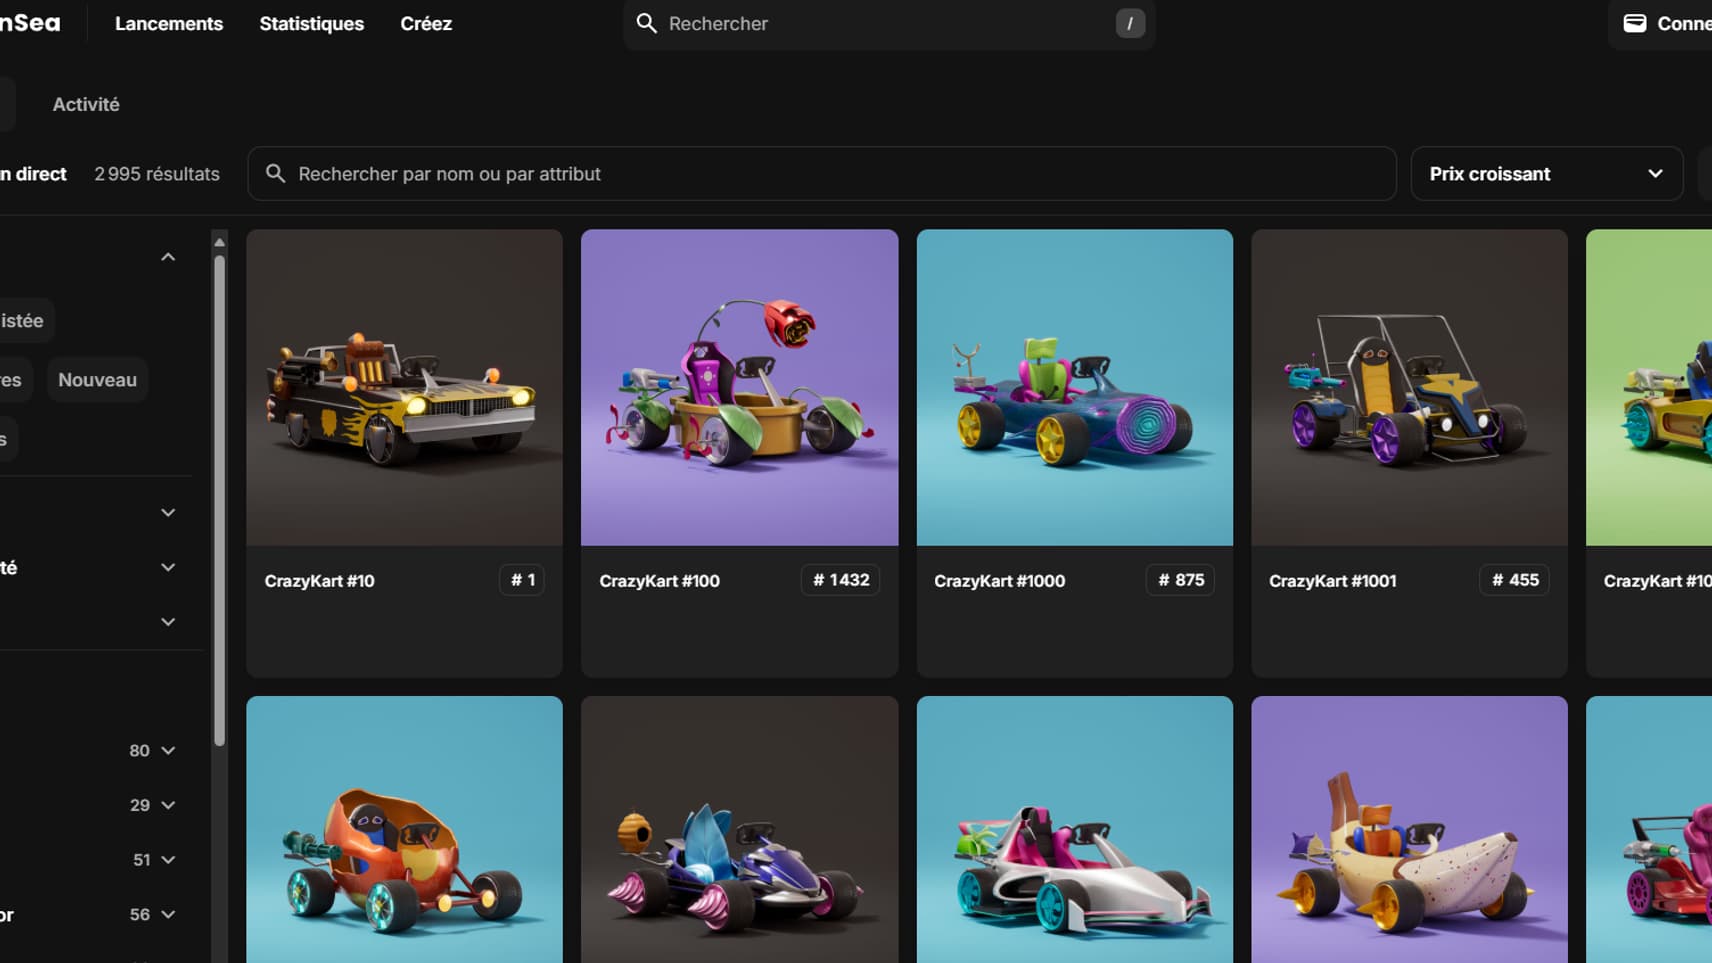
Task: Click the slash shortcut badge in search bar
Action: click(1129, 23)
